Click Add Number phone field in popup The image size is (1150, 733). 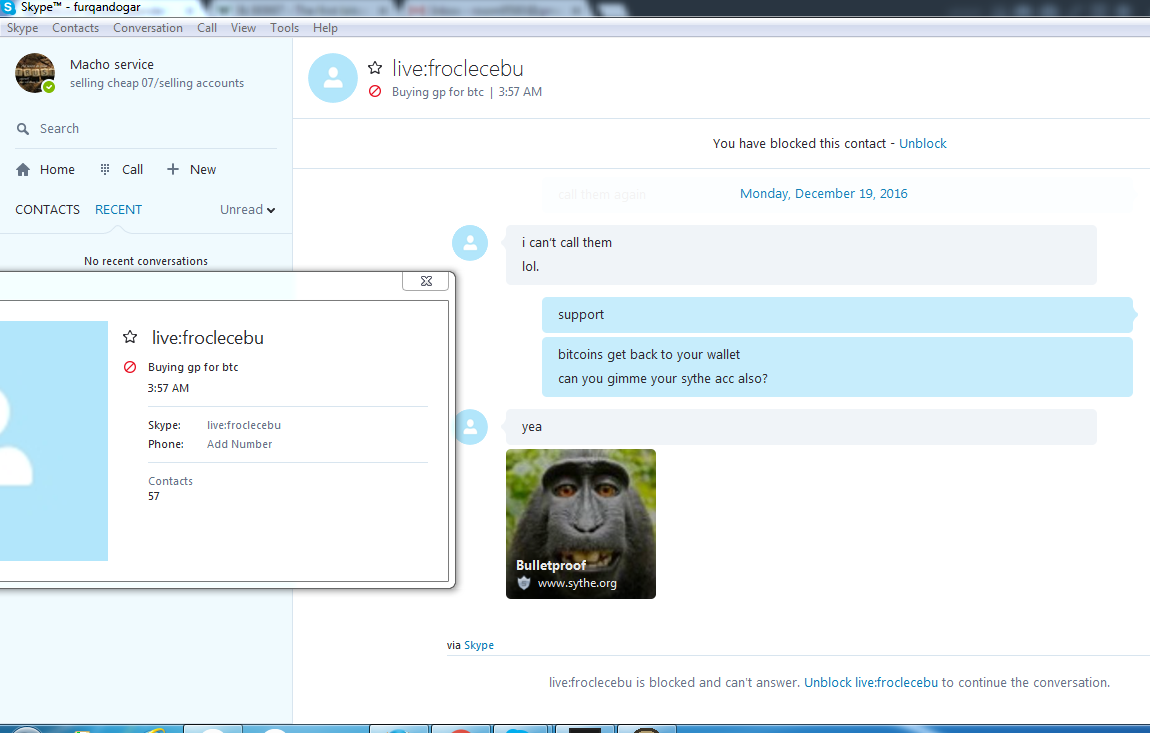[239, 445]
